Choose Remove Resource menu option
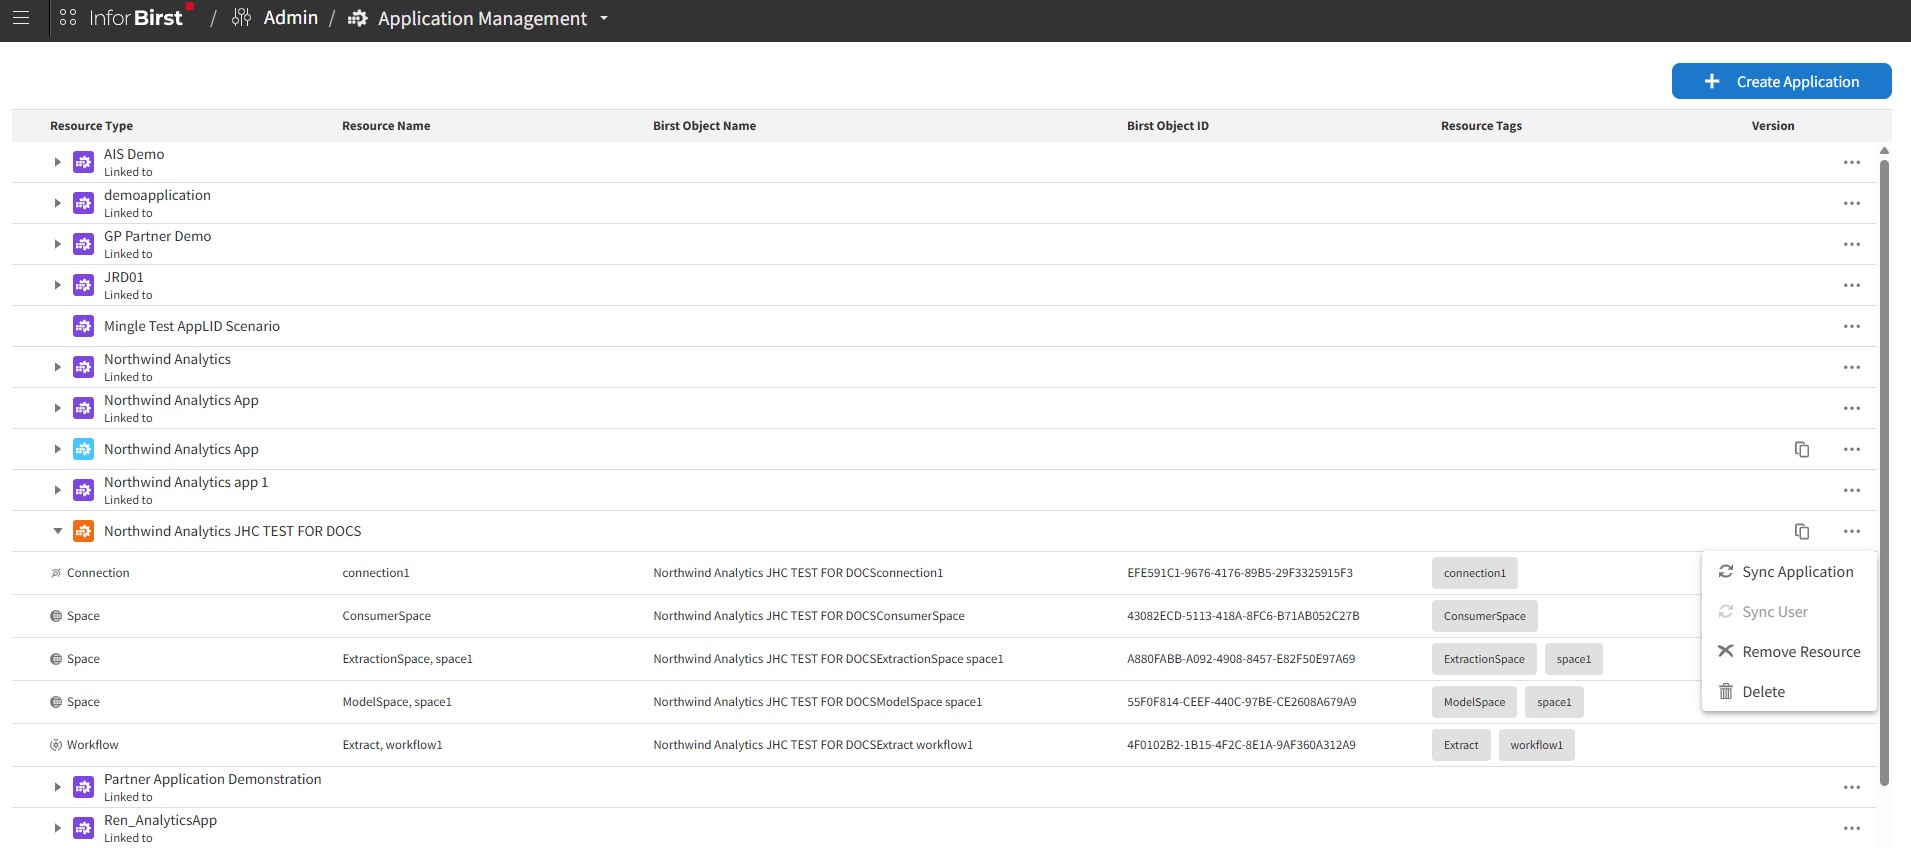The image size is (1911, 848). click(1788, 652)
